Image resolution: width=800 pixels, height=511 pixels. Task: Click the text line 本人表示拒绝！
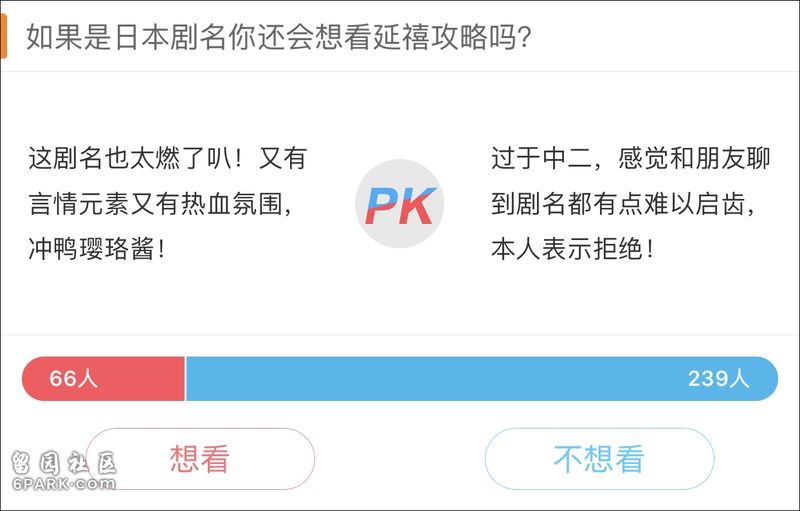[572, 249]
